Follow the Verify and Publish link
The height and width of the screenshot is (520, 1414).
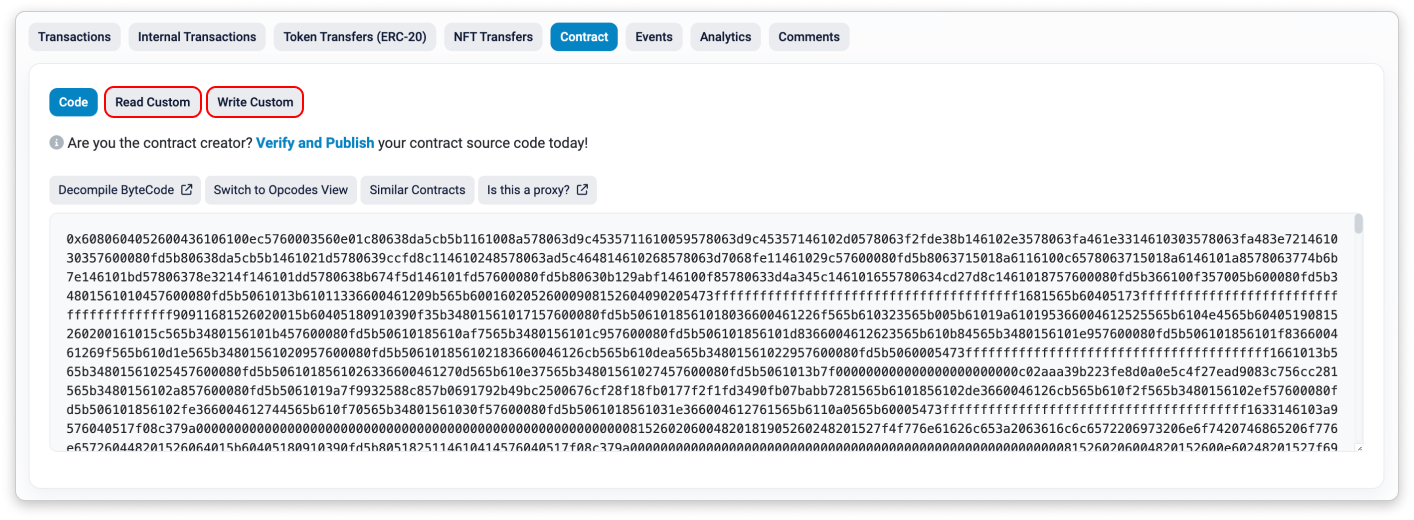[315, 143]
